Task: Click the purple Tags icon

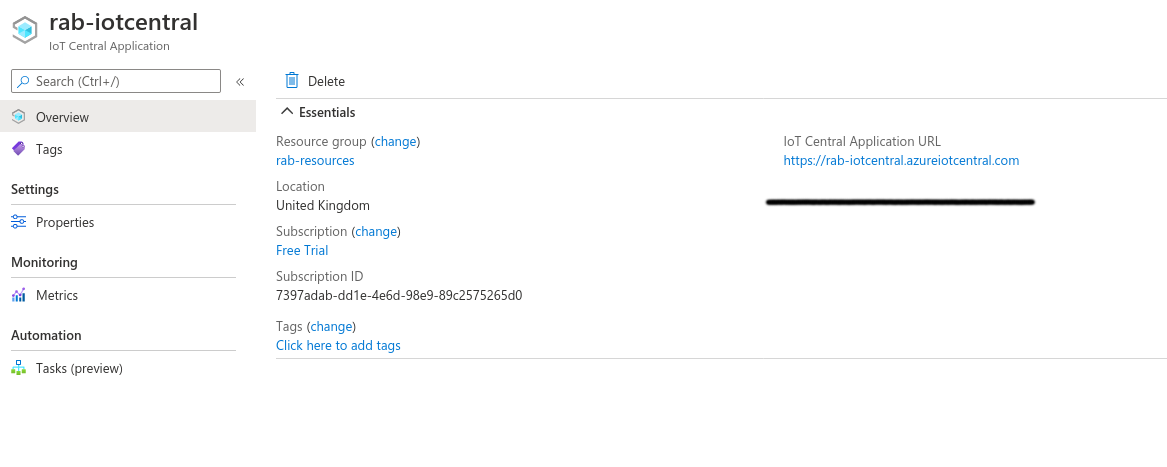Action: coord(18,149)
